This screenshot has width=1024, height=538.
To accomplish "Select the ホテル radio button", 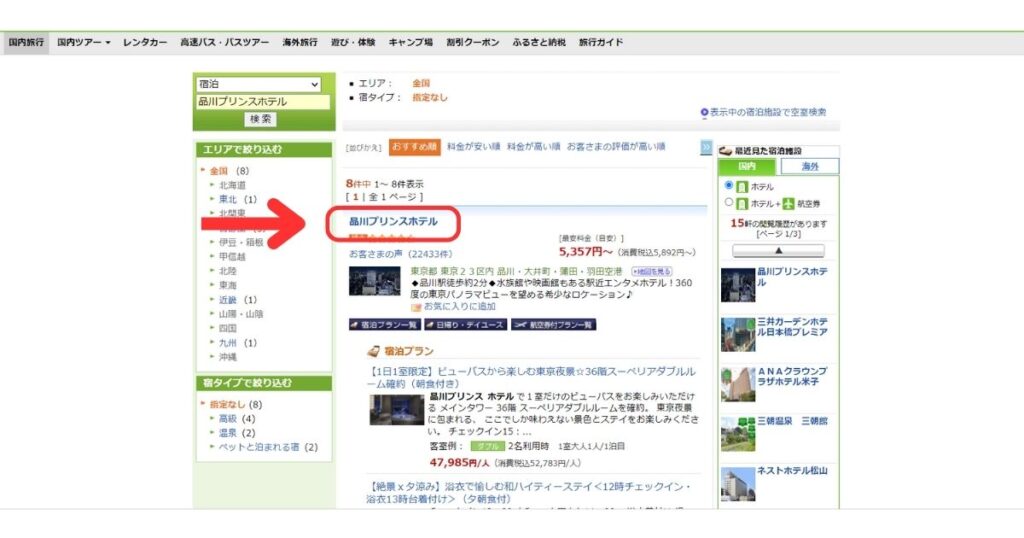I will (x=729, y=186).
